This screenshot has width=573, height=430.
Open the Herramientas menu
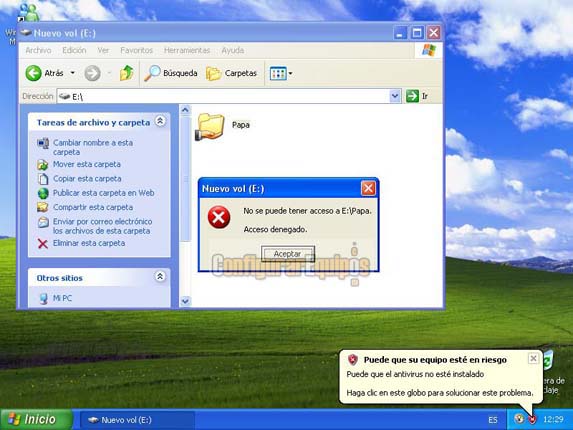click(187, 50)
